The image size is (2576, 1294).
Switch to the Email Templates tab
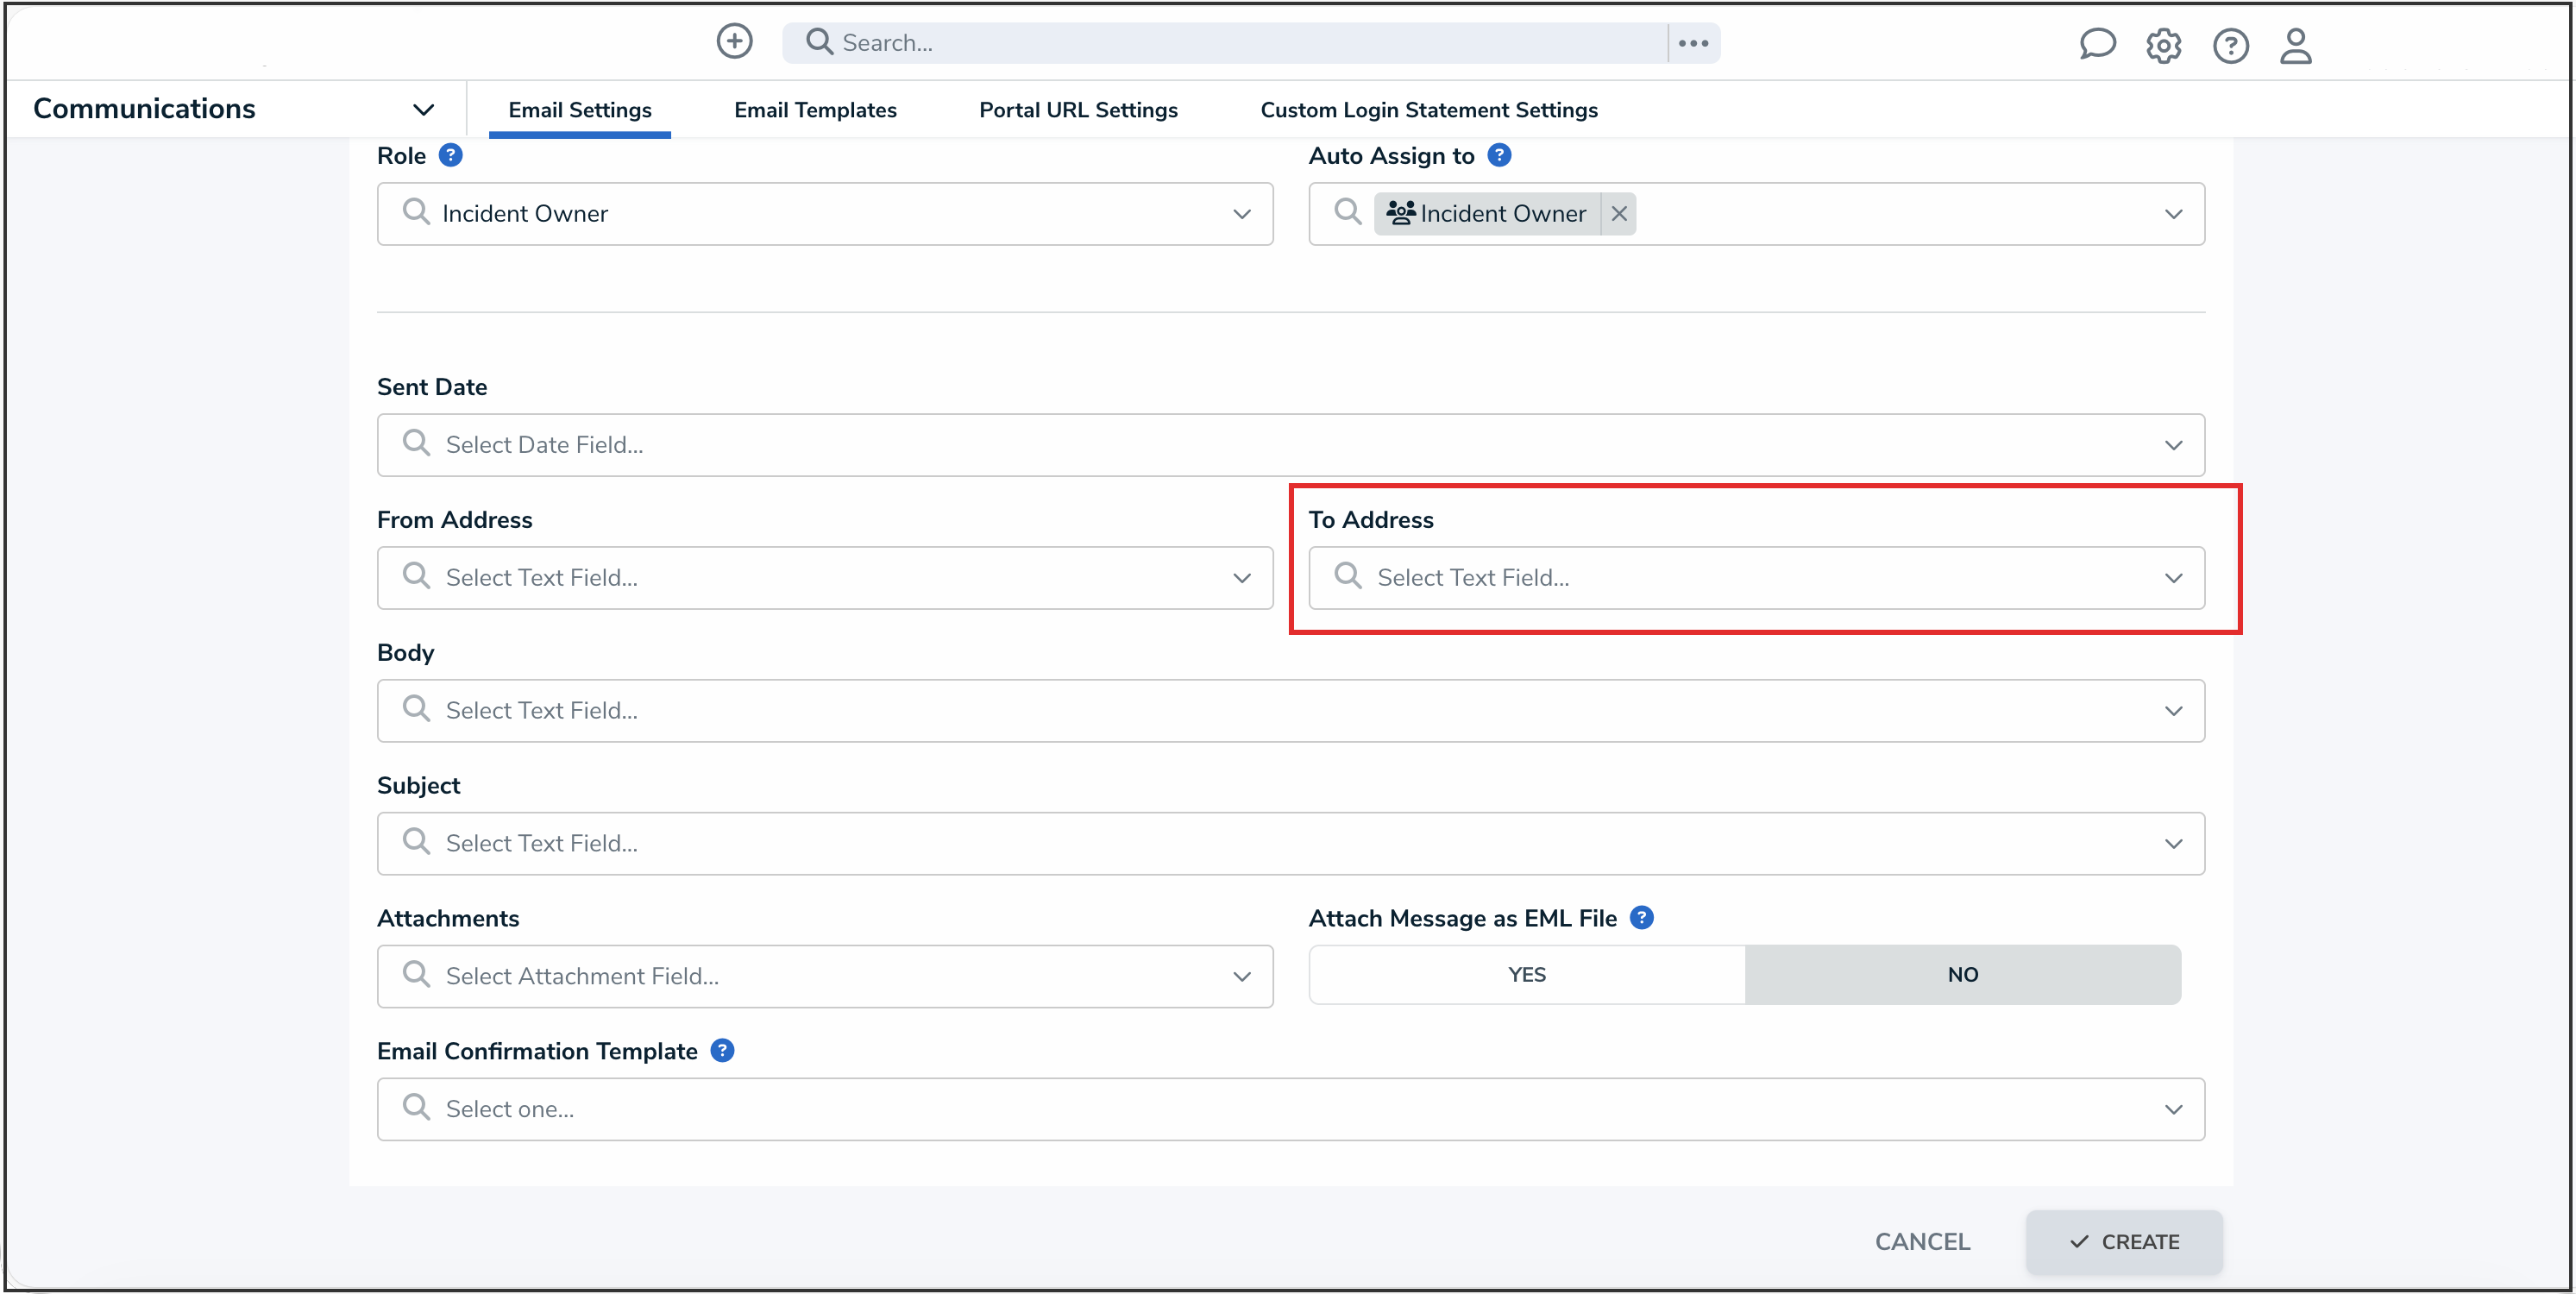point(815,110)
